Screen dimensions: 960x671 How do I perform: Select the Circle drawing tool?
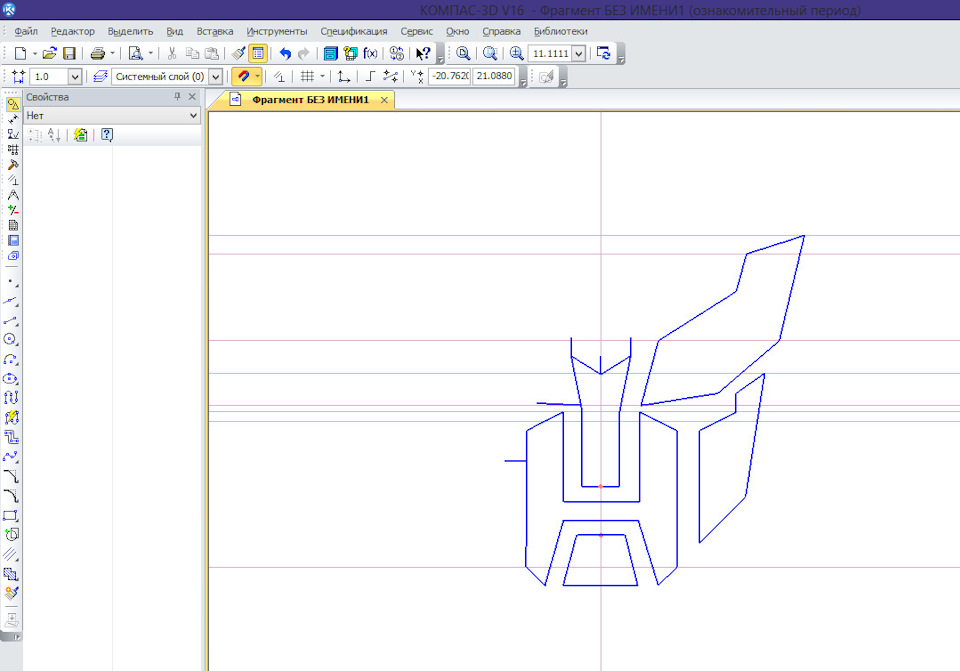[x=11, y=339]
